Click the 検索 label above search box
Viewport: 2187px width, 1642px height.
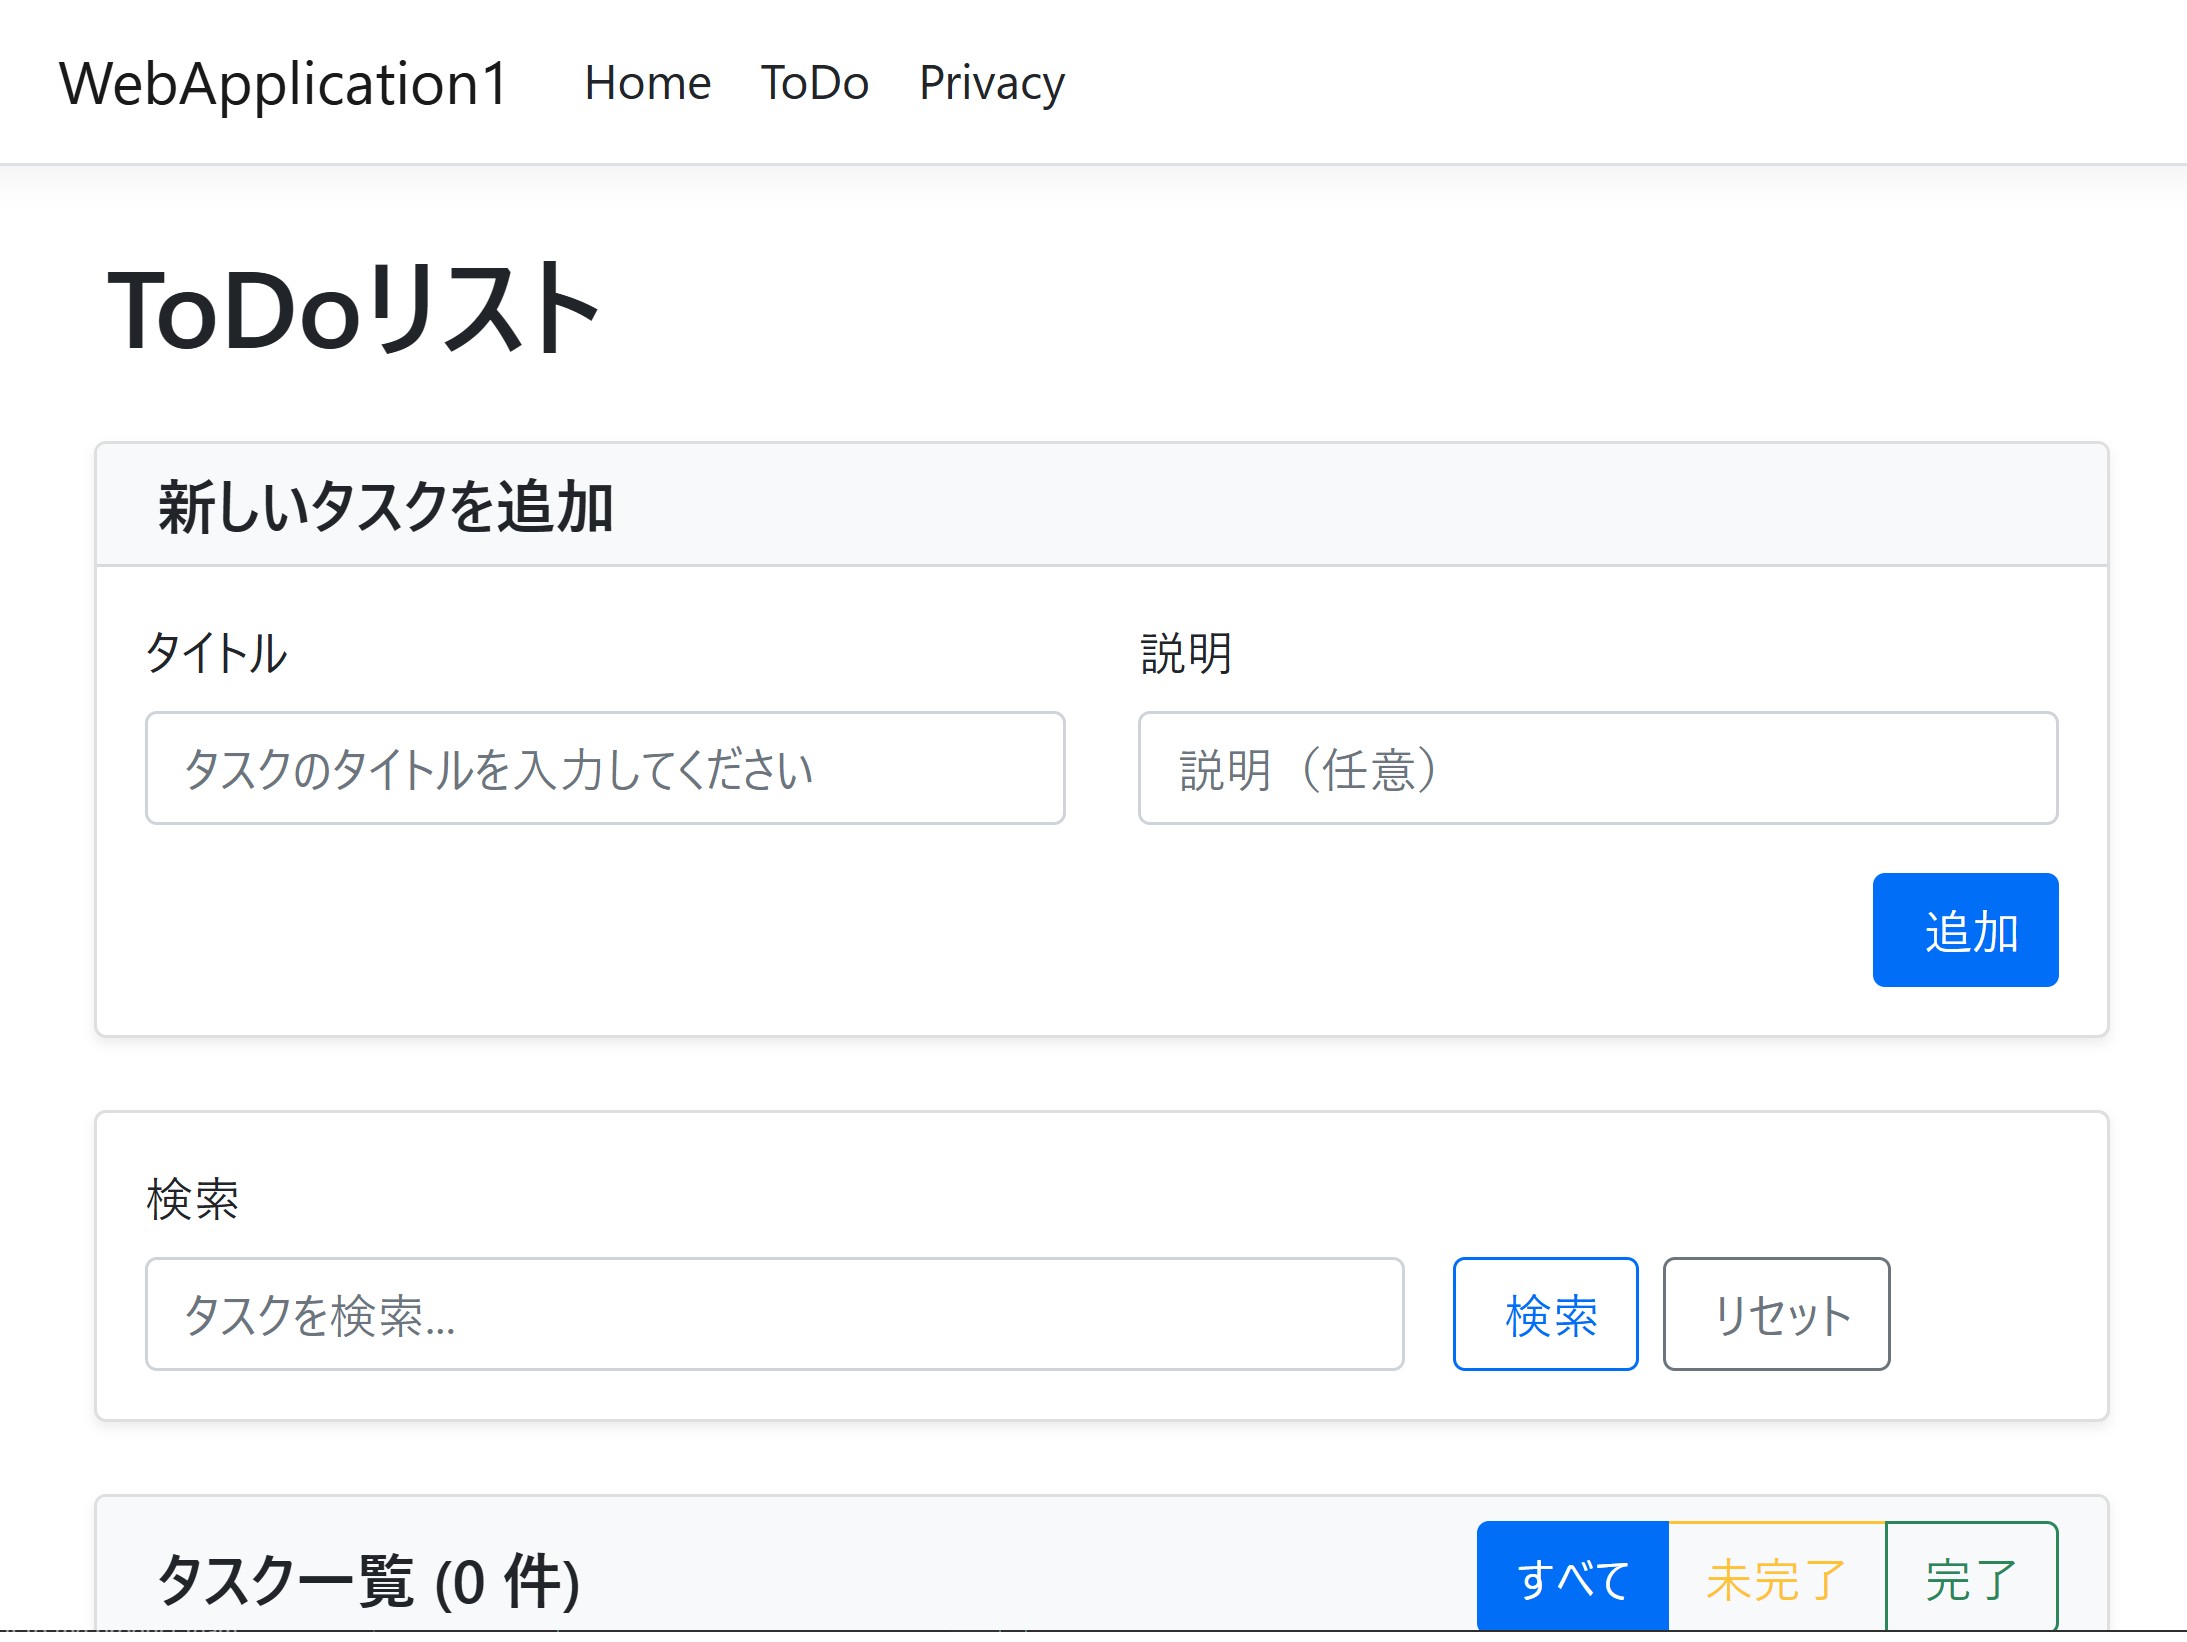(x=192, y=1199)
